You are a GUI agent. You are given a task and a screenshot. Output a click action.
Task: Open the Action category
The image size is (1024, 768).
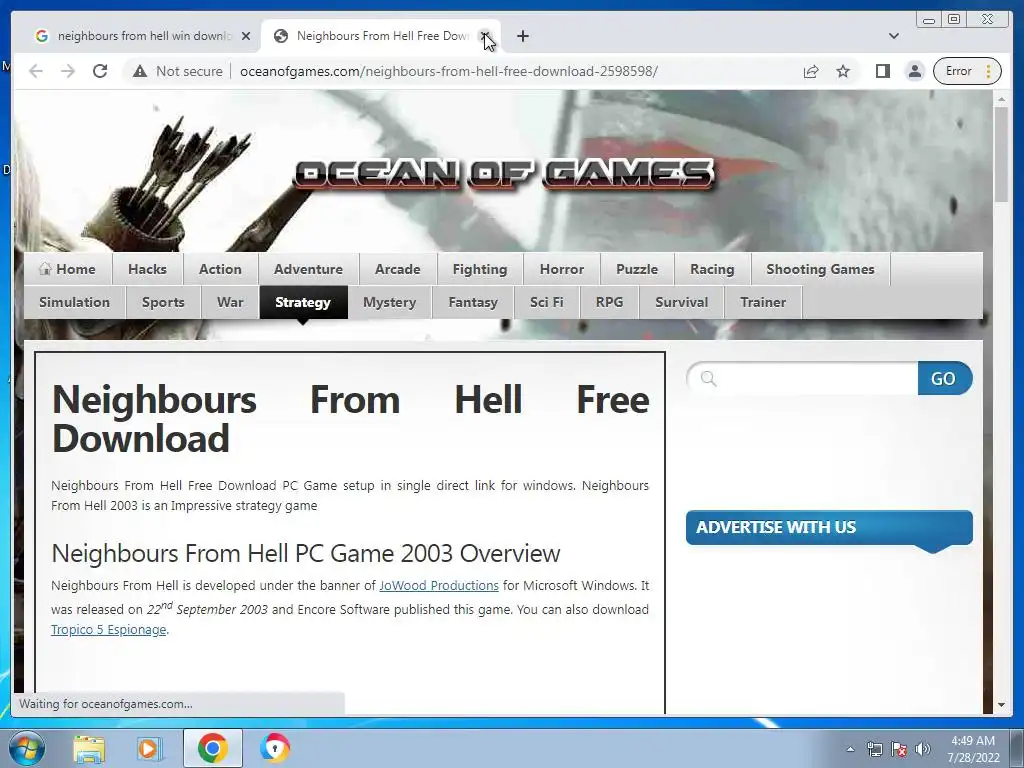coord(220,269)
